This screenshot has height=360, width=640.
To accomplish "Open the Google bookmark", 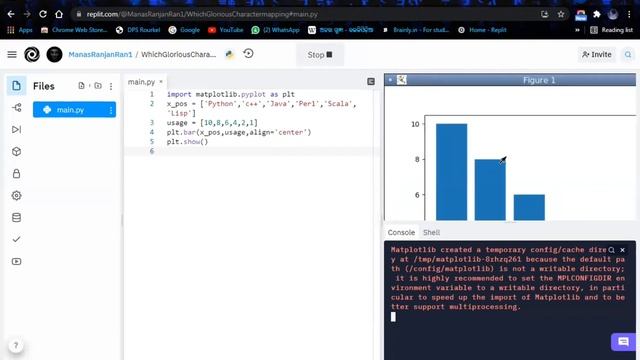I will (184, 30).
